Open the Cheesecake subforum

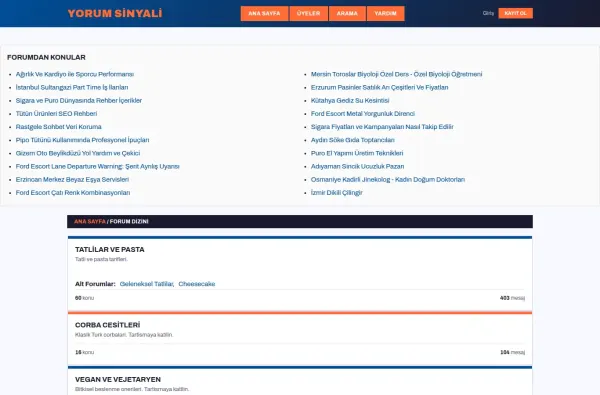pos(197,284)
